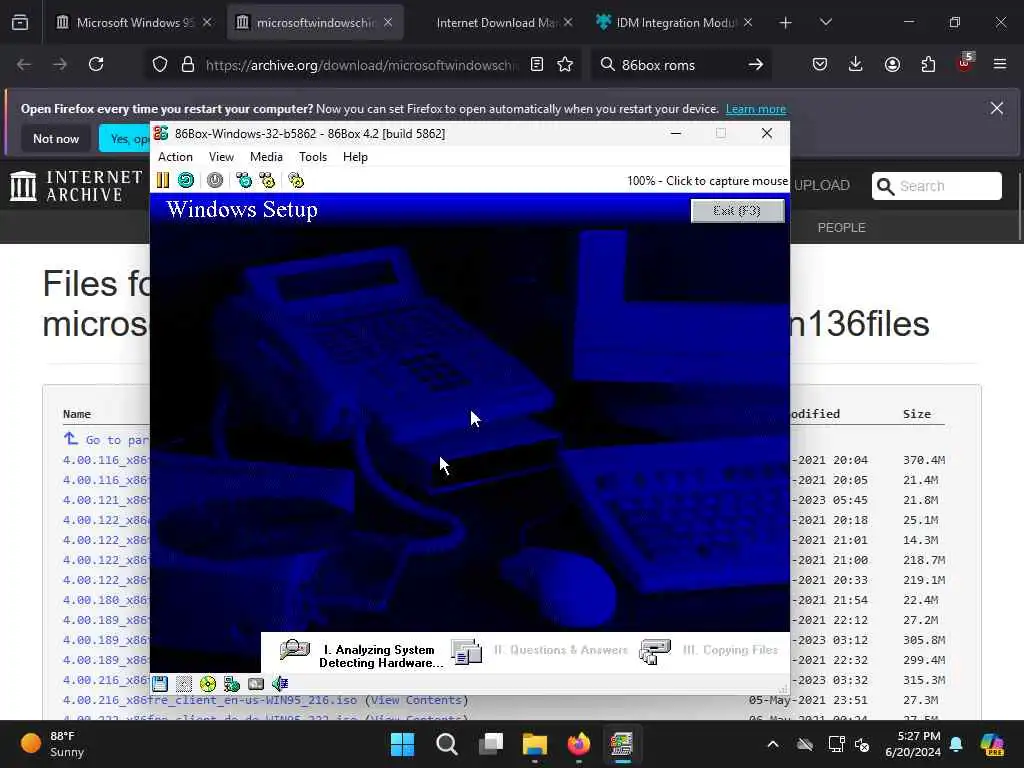1024x768 pixels.
Task: Click Exit (F3) button in Windows Setup
Action: click(737, 210)
